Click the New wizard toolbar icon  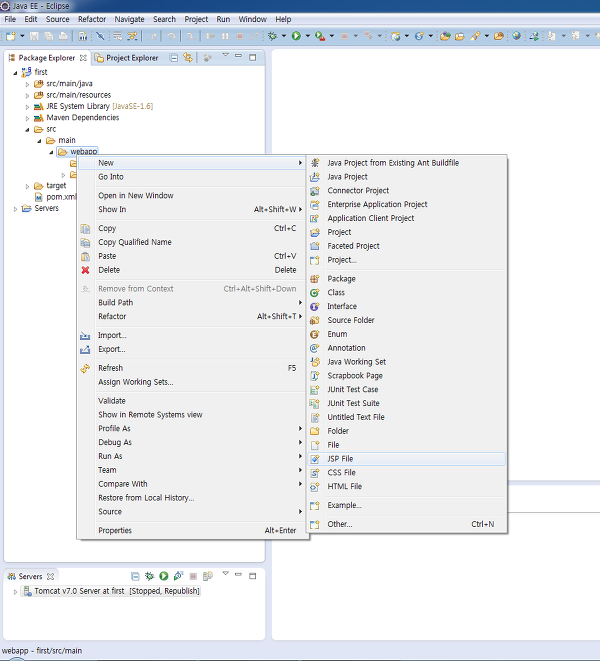(11, 36)
